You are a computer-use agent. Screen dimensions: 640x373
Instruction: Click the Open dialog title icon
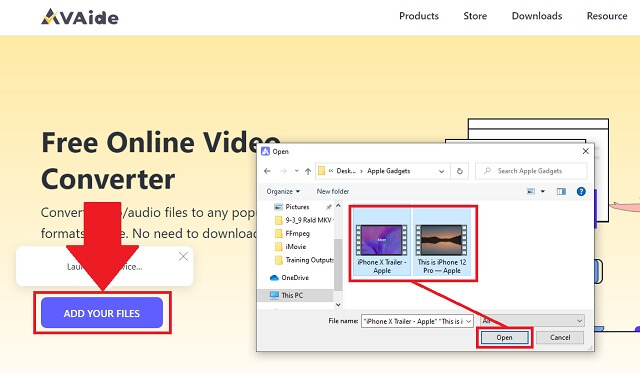point(265,151)
